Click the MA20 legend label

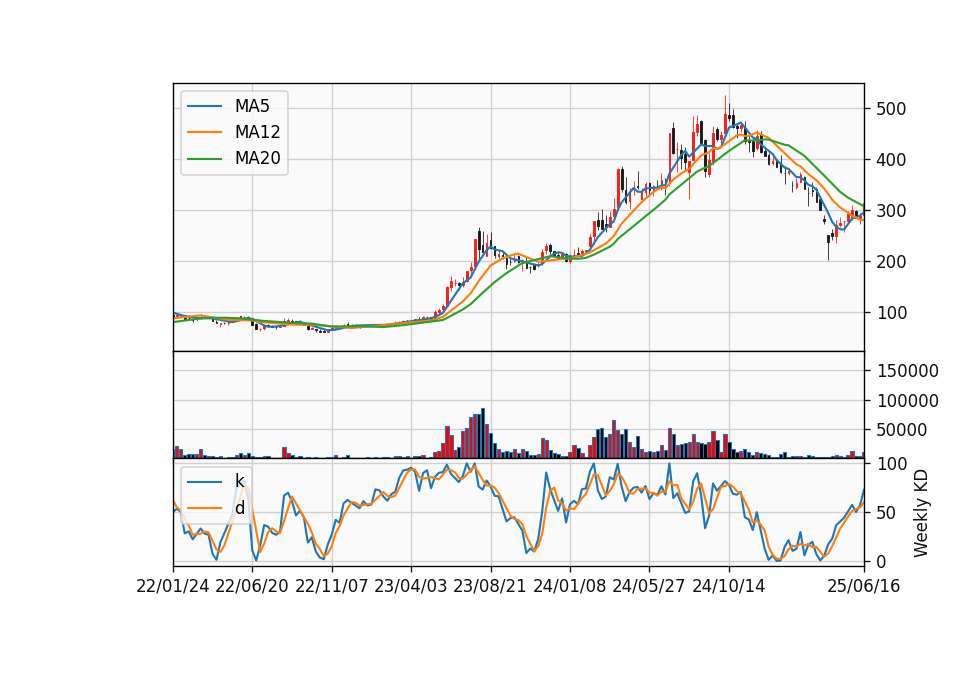[257, 159]
